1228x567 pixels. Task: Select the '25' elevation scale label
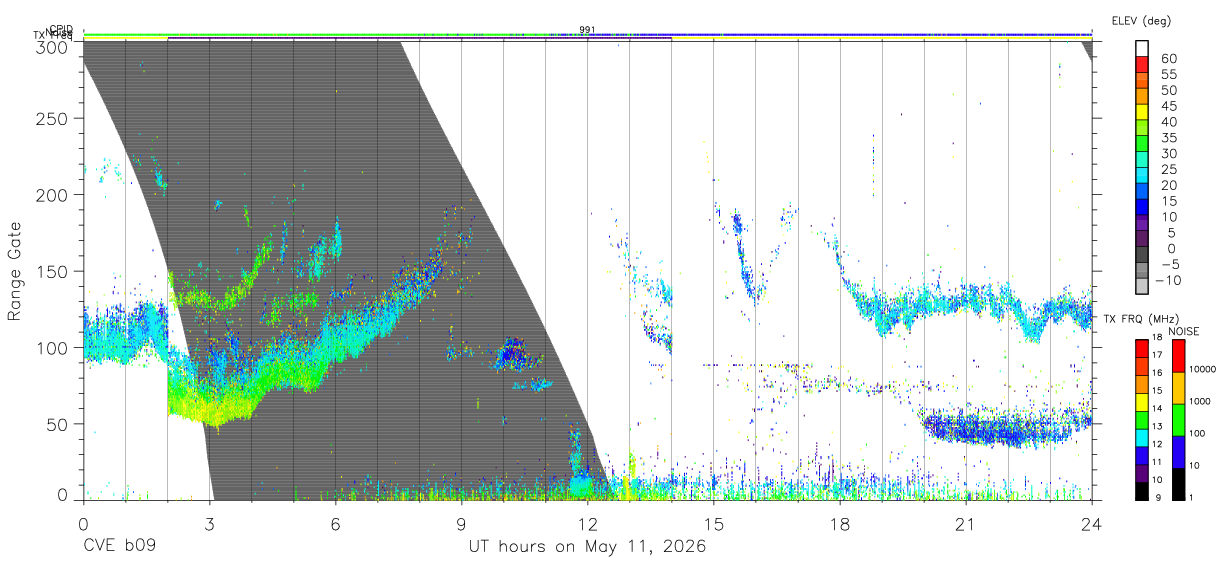click(1169, 169)
